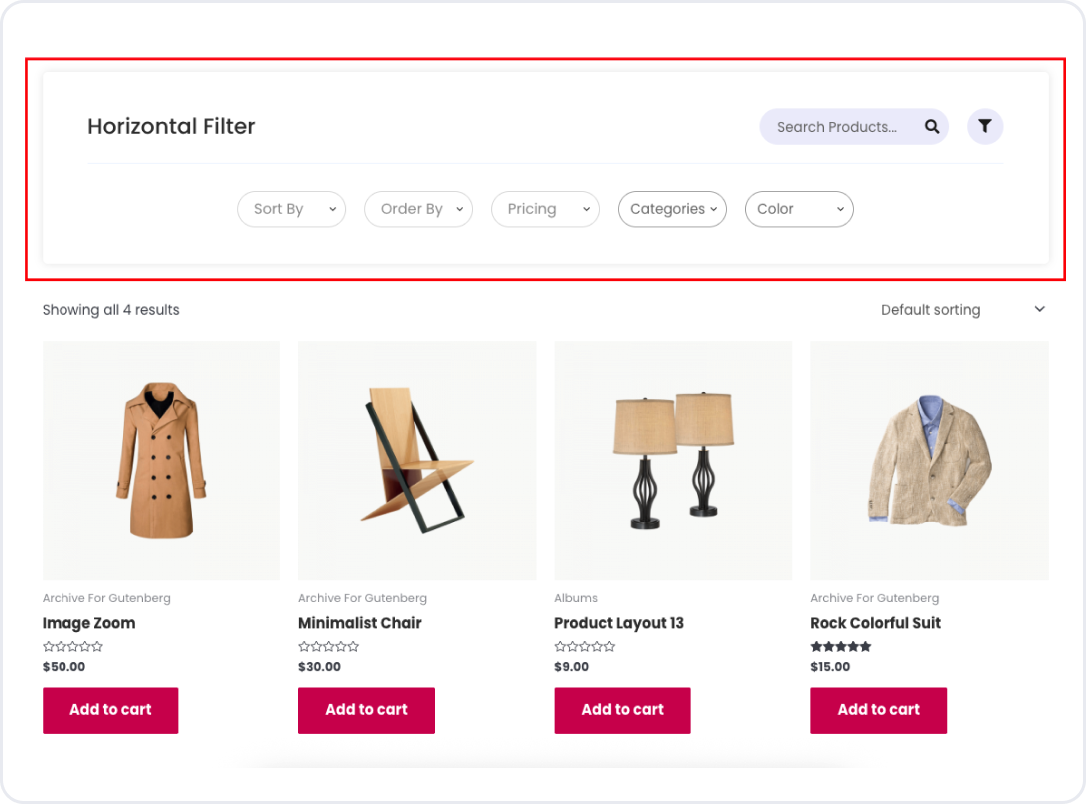Add Rock Colorful Suit to cart

[878, 710]
